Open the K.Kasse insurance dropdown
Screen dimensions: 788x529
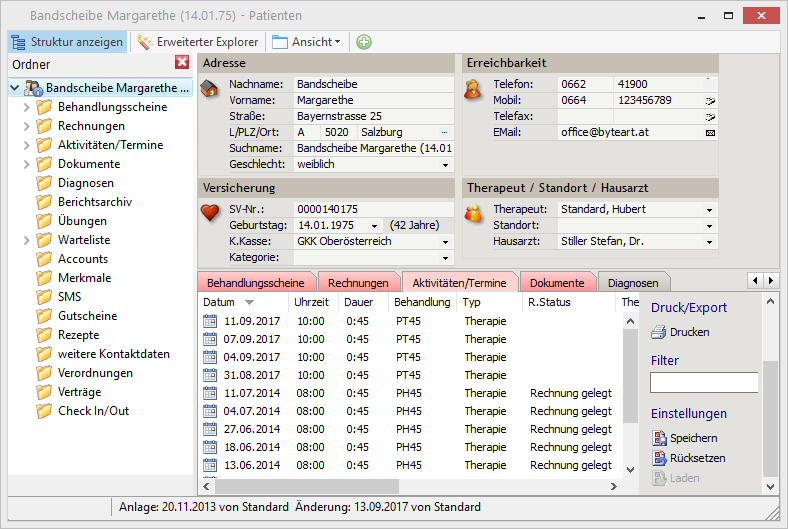(445, 241)
